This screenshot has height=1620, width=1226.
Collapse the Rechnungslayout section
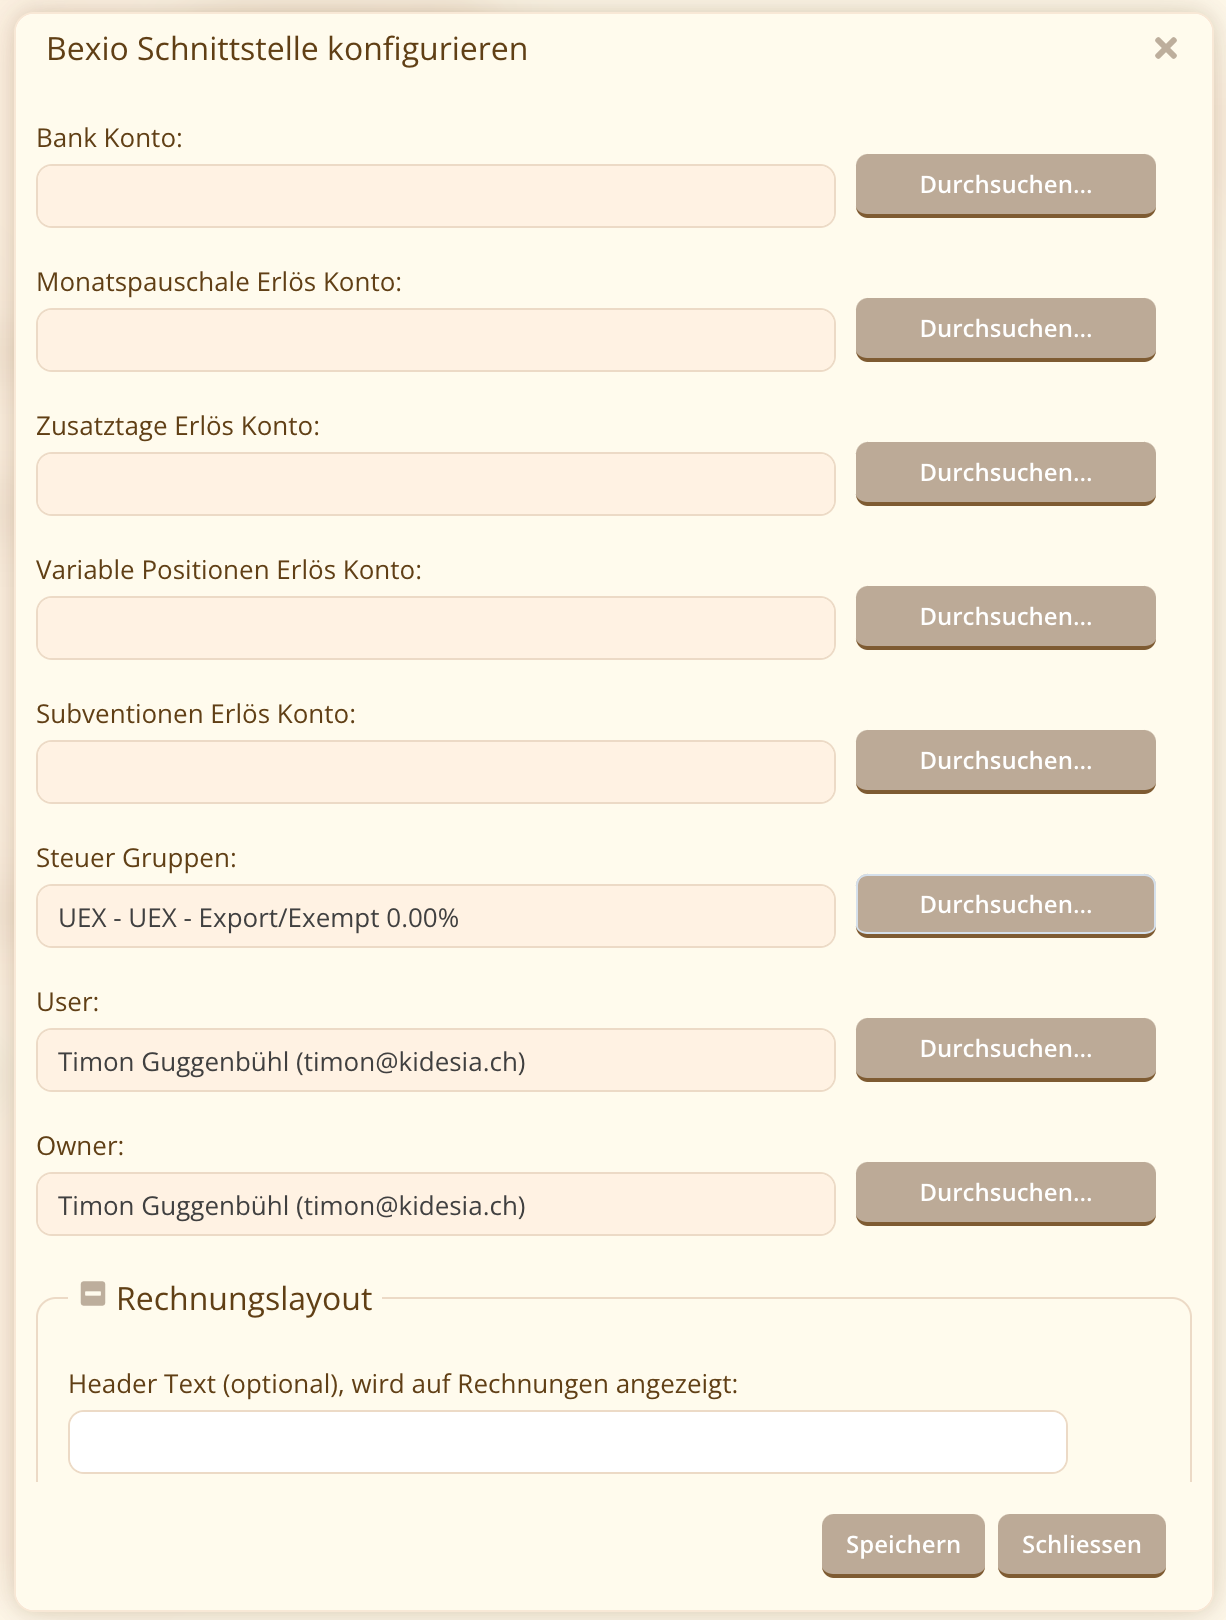click(93, 1294)
